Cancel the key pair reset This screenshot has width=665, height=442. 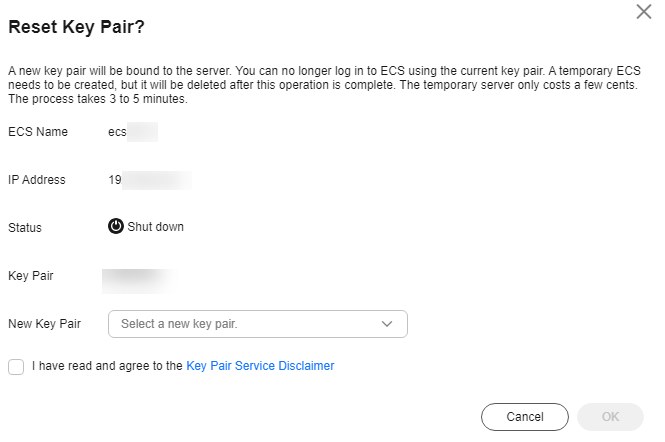pyautogui.click(x=525, y=417)
